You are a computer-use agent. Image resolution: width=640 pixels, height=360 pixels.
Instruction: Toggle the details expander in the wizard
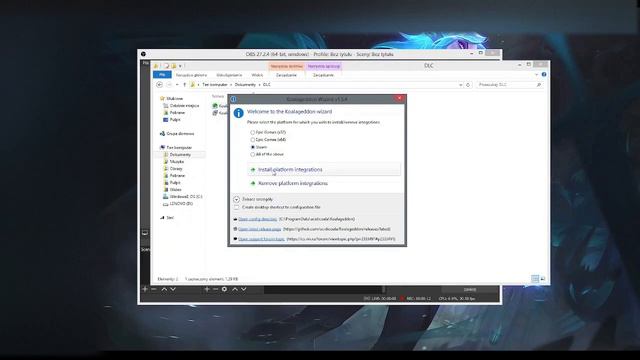click(x=236, y=200)
